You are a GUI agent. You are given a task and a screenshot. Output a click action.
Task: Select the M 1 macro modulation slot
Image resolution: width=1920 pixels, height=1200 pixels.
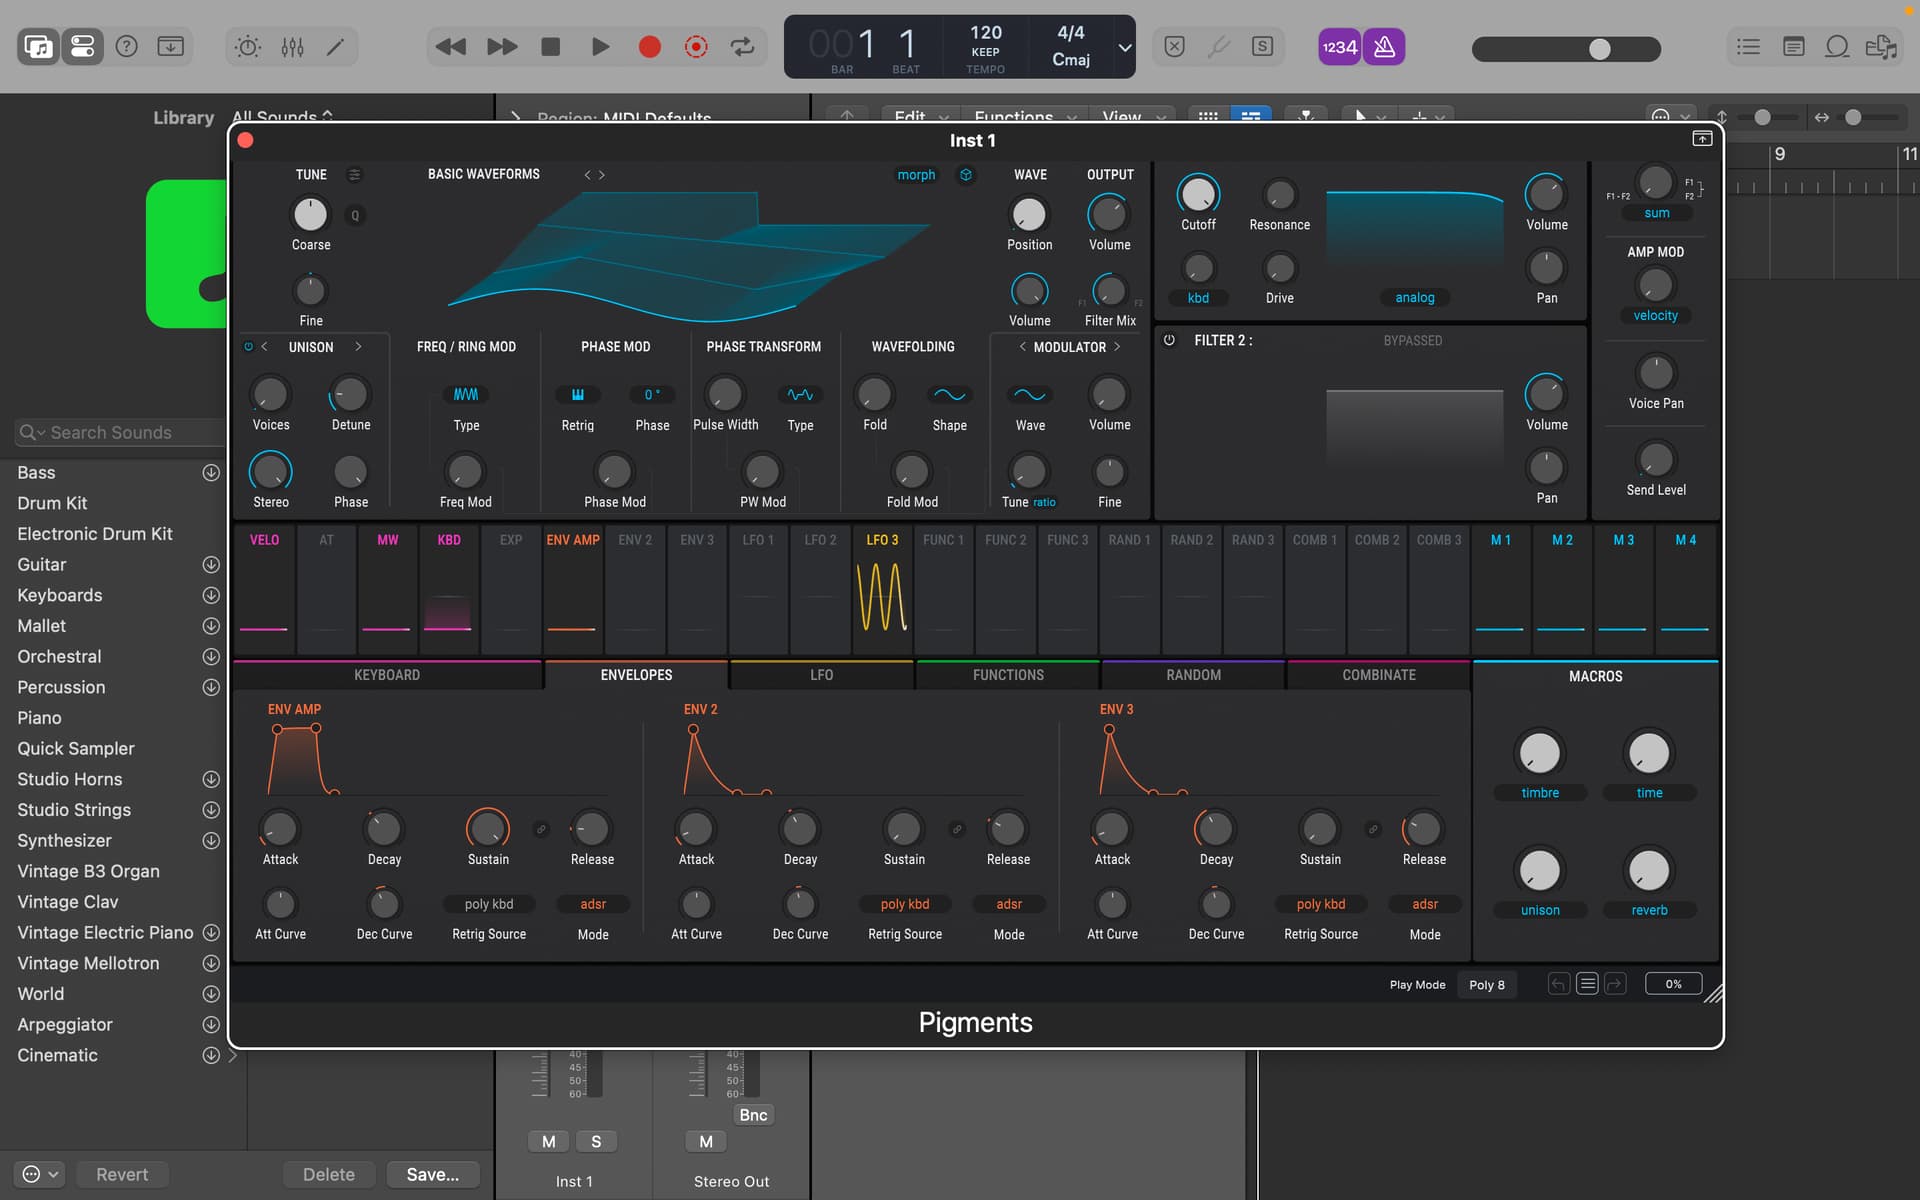tap(1500, 589)
